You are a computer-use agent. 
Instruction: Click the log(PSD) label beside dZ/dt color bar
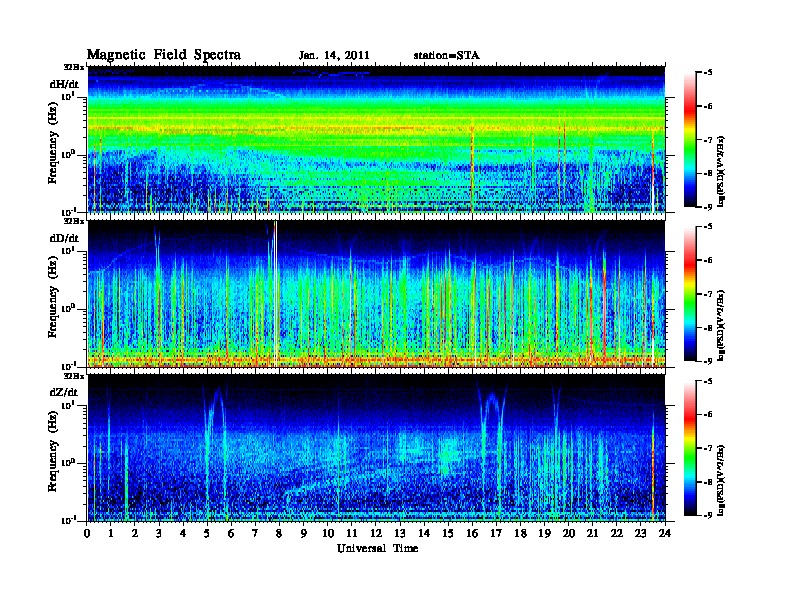[x=722, y=479]
